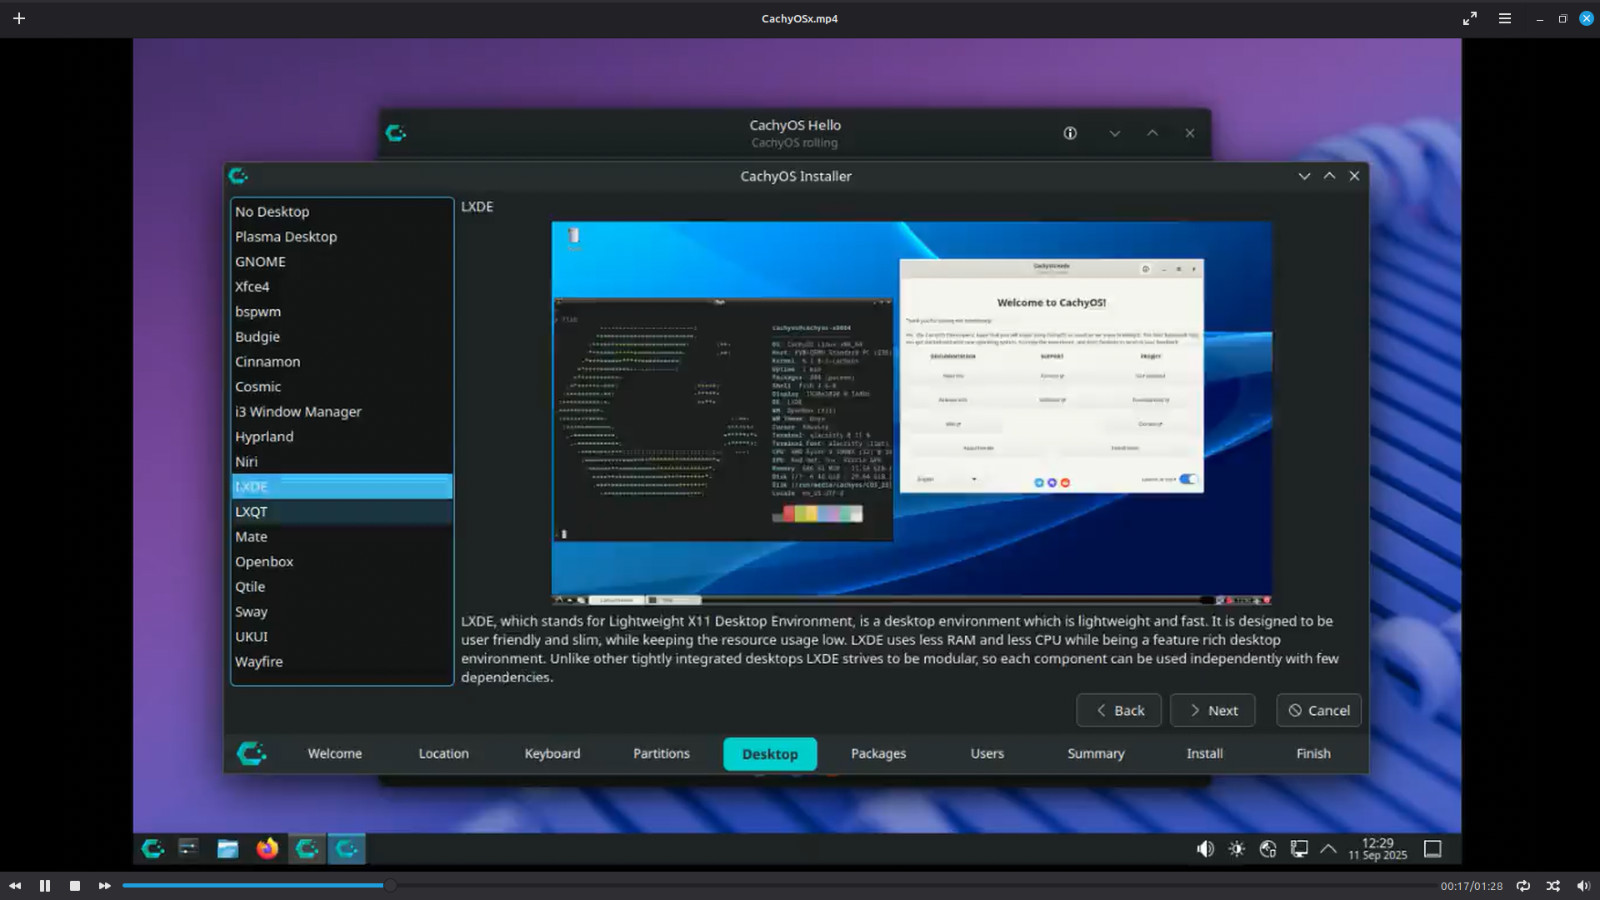Click the CachyOS logo in the Installer title bar
Viewport: 1600px width, 900px height.
click(x=238, y=176)
